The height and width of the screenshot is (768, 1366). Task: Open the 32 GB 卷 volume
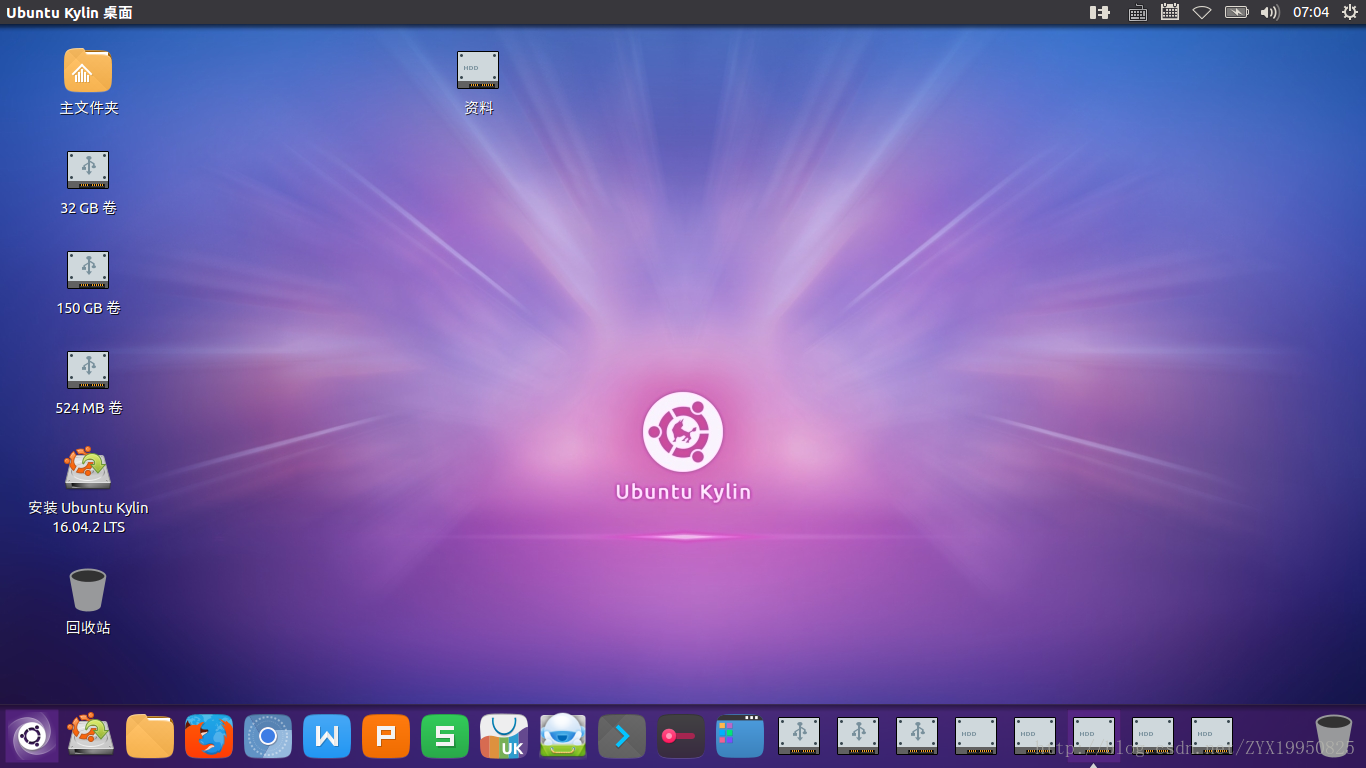(88, 170)
